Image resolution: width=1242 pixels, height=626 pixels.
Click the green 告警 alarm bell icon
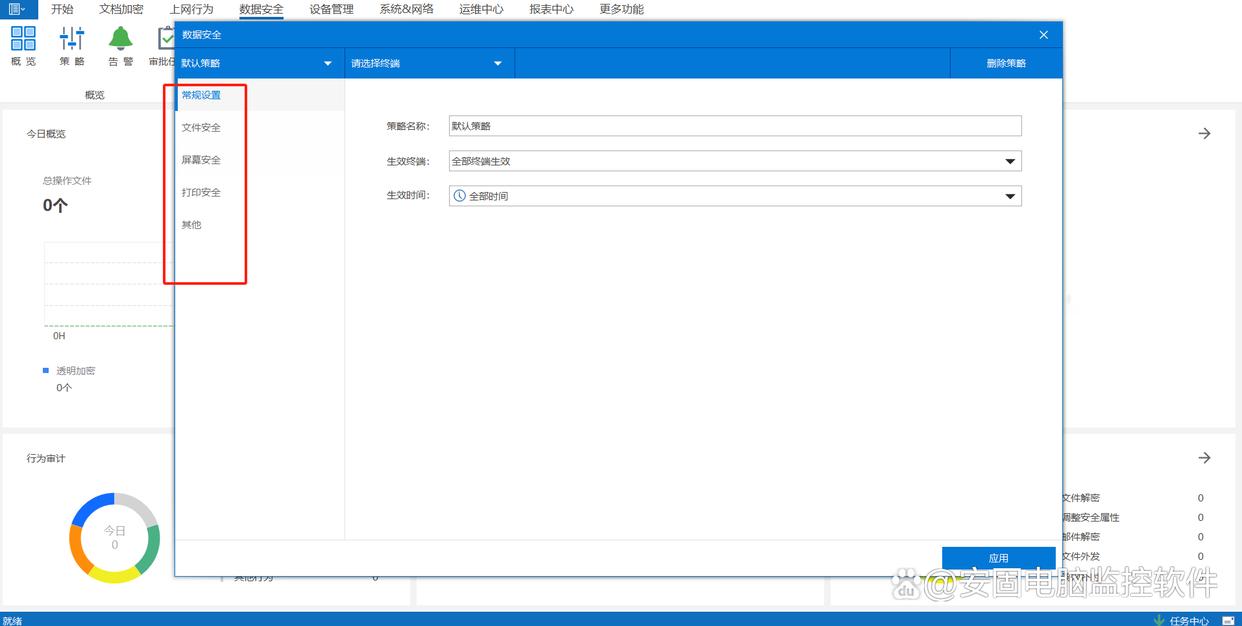[x=121, y=39]
